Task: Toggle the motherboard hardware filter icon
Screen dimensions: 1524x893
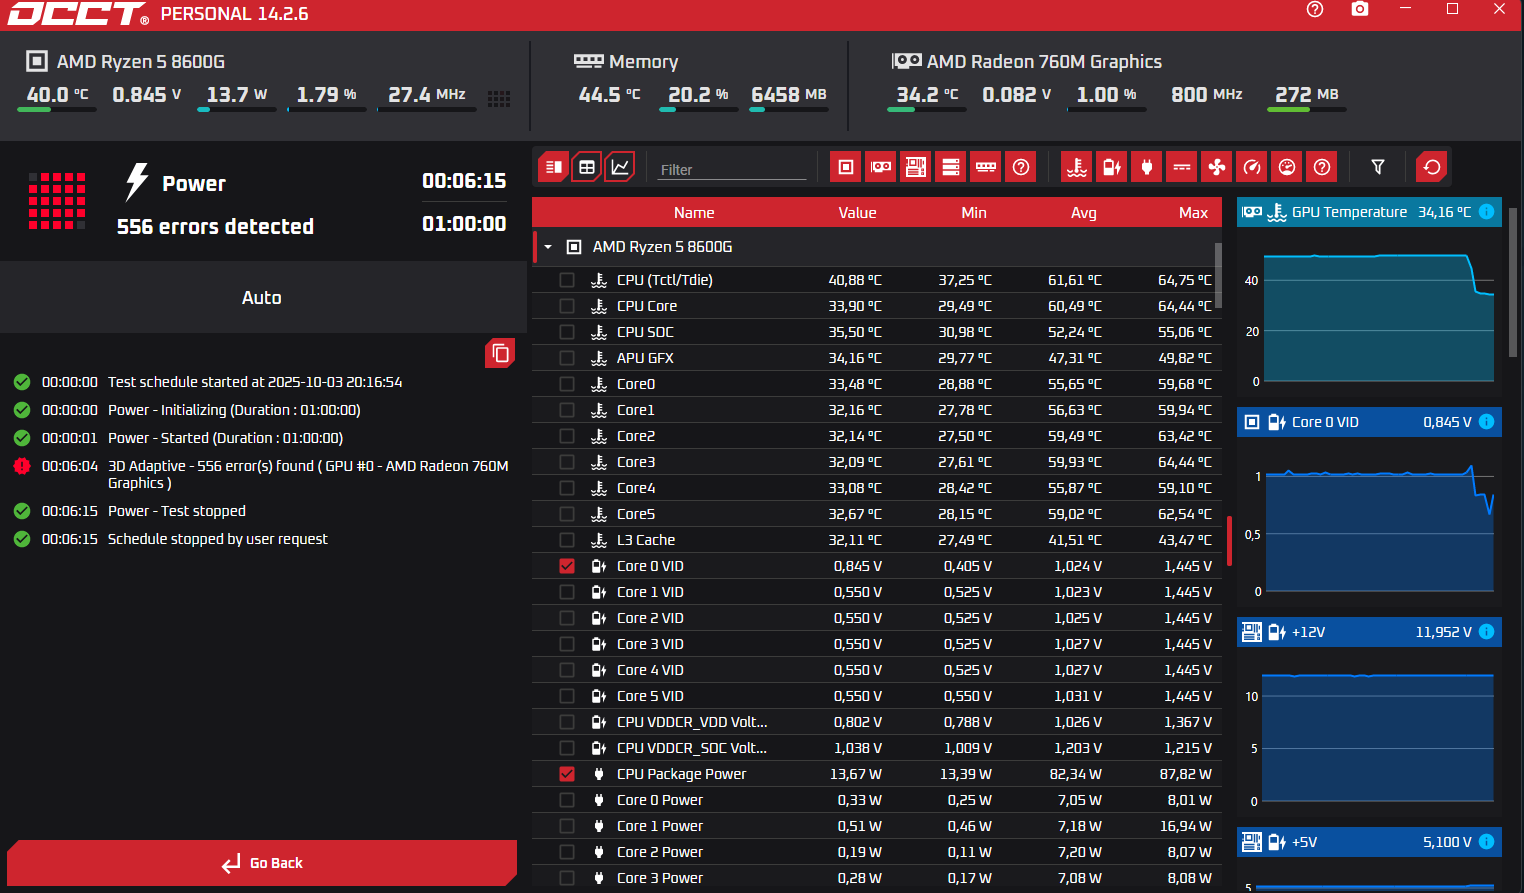Action: (916, 167)
